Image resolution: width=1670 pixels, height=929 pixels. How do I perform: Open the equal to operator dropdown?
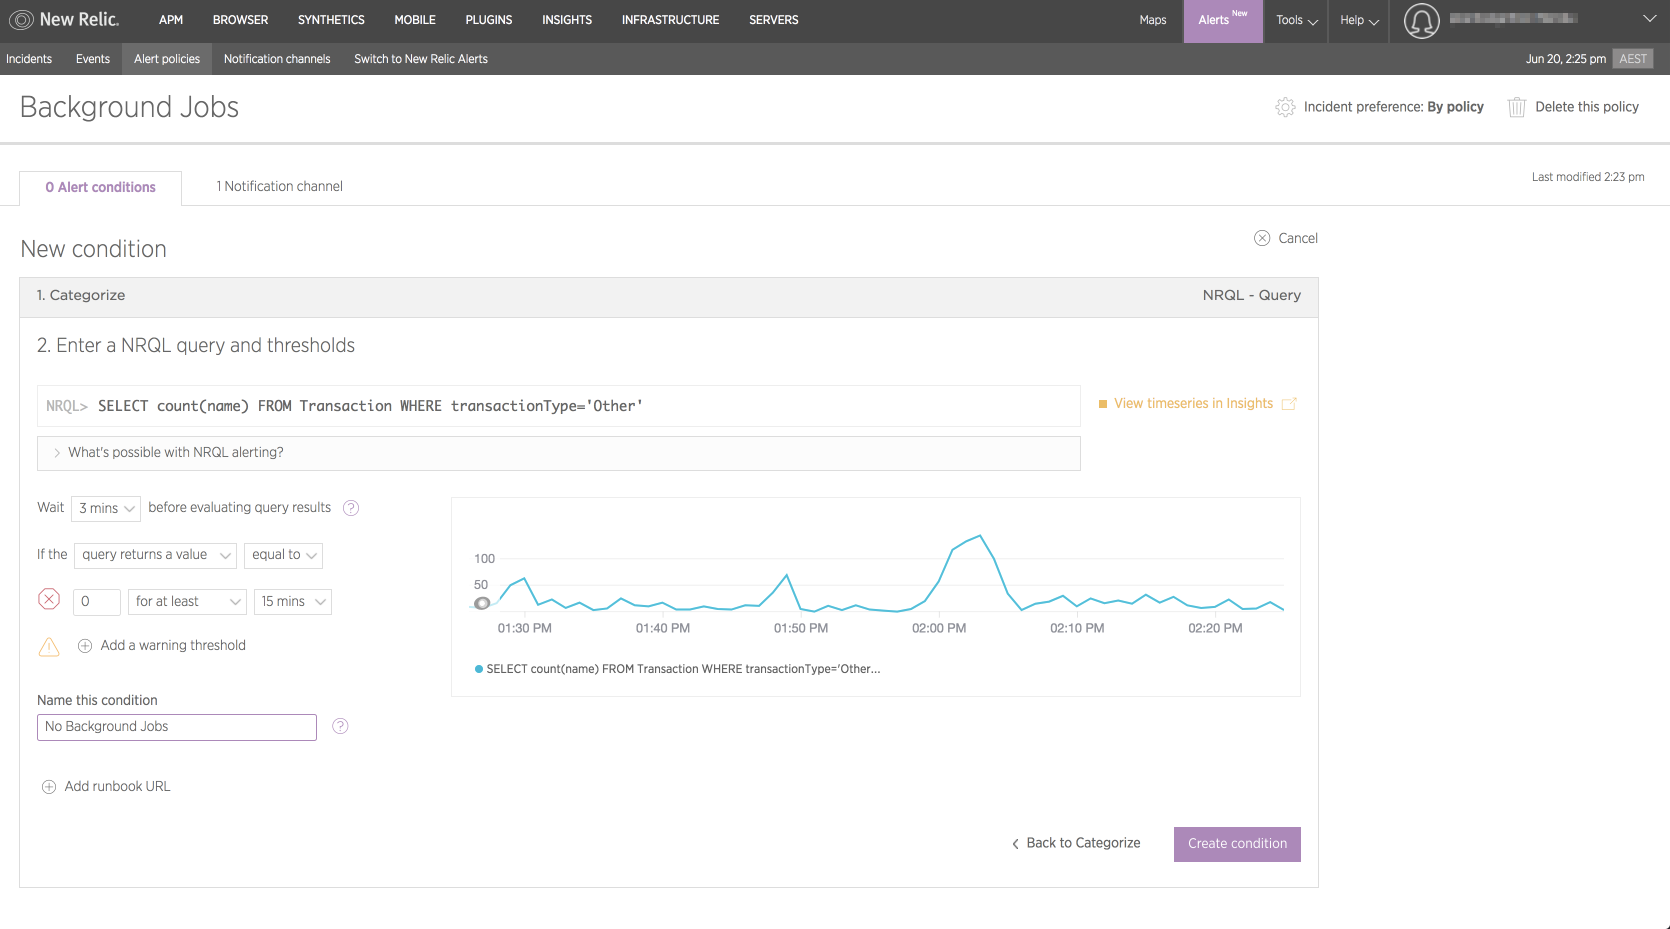click(283, 555)
